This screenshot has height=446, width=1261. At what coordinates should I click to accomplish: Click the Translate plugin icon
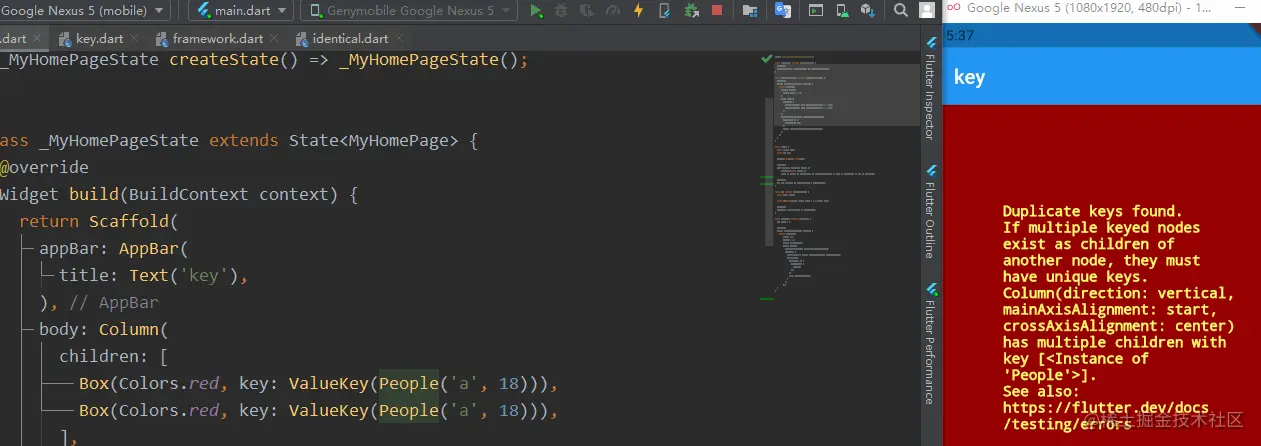pos(783,11)
